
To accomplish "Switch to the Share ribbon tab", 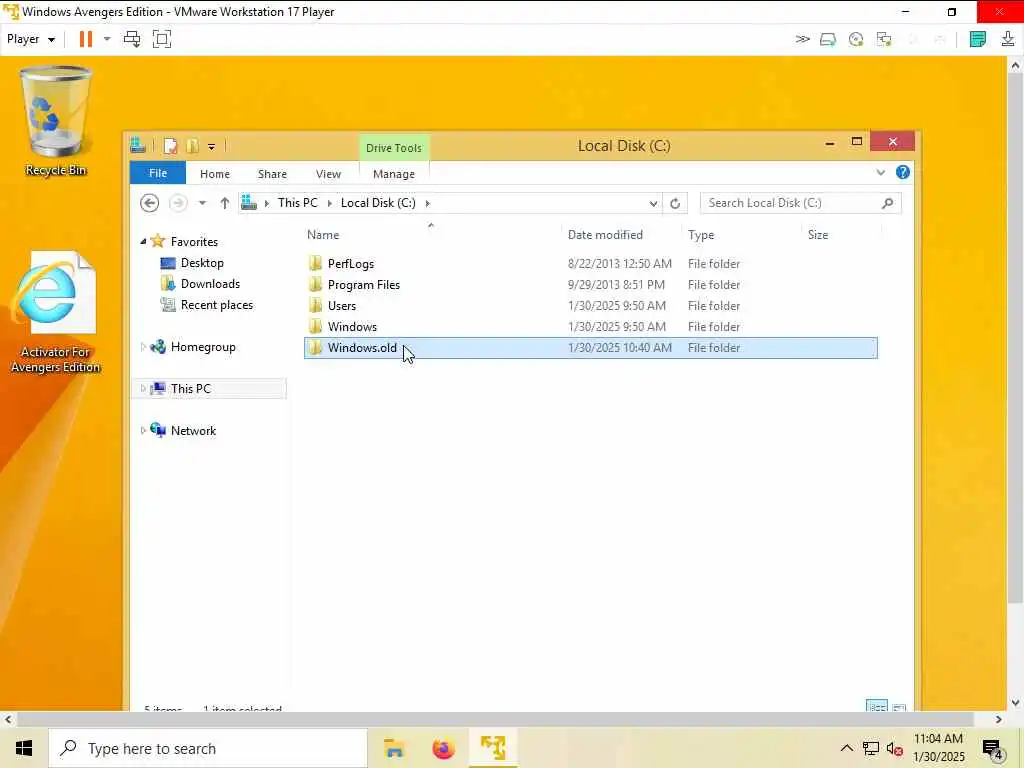I will point(272,174).
